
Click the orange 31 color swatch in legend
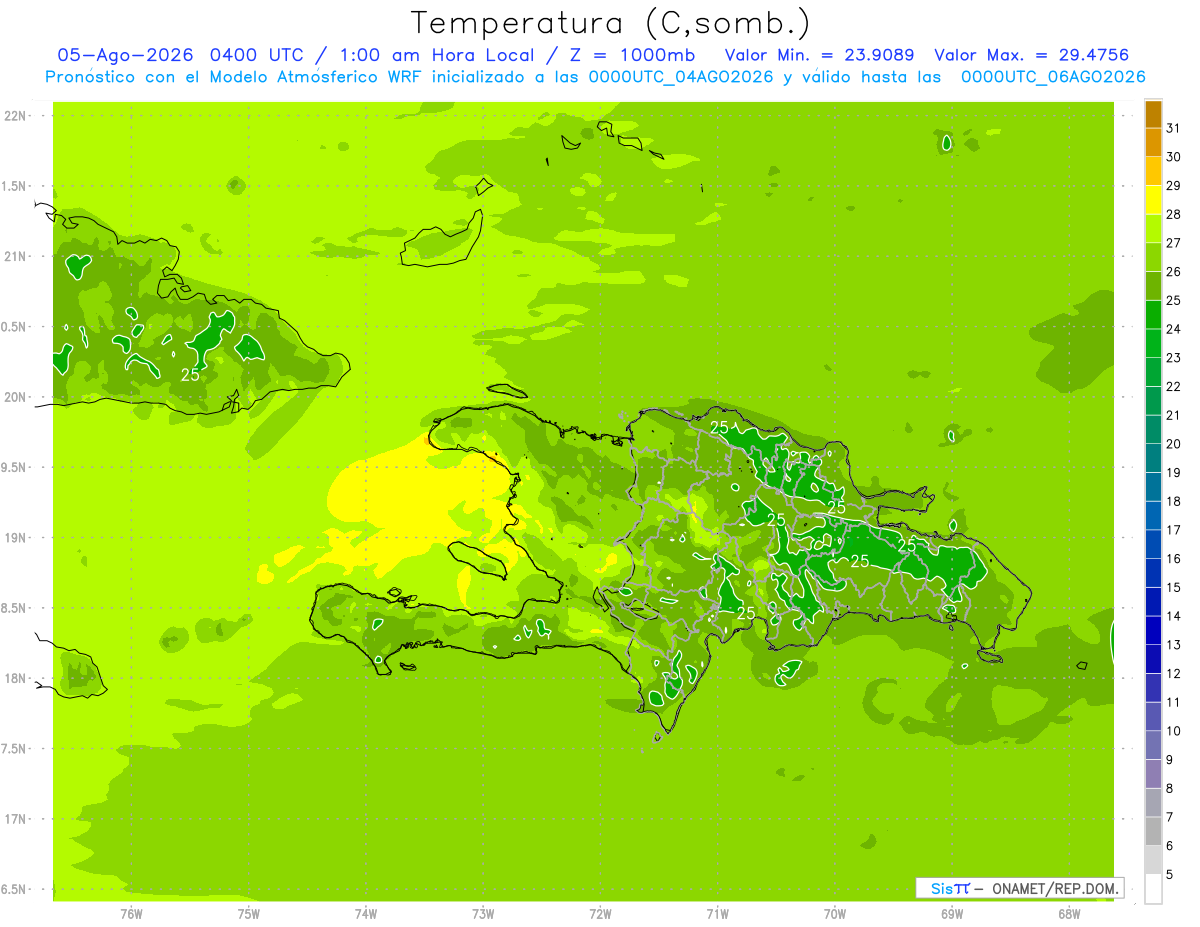coord(1153,115)
